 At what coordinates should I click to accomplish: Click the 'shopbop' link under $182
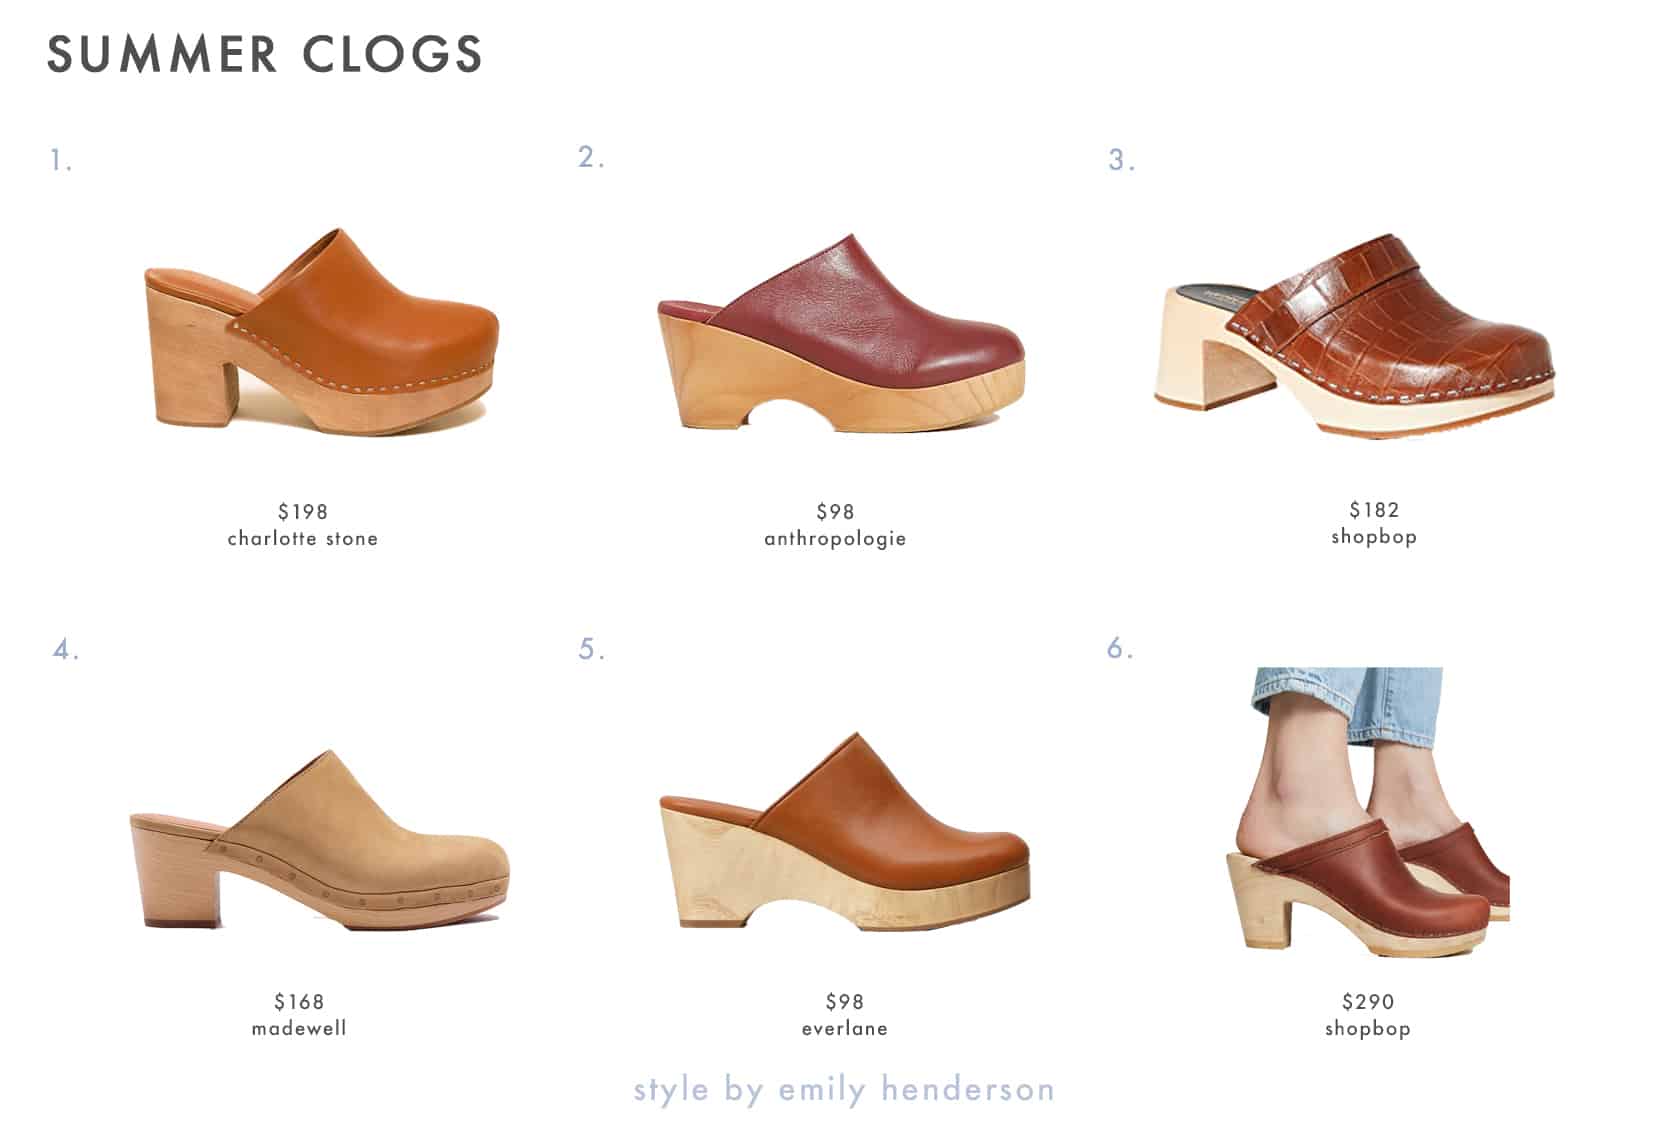tap(1374, 537)
